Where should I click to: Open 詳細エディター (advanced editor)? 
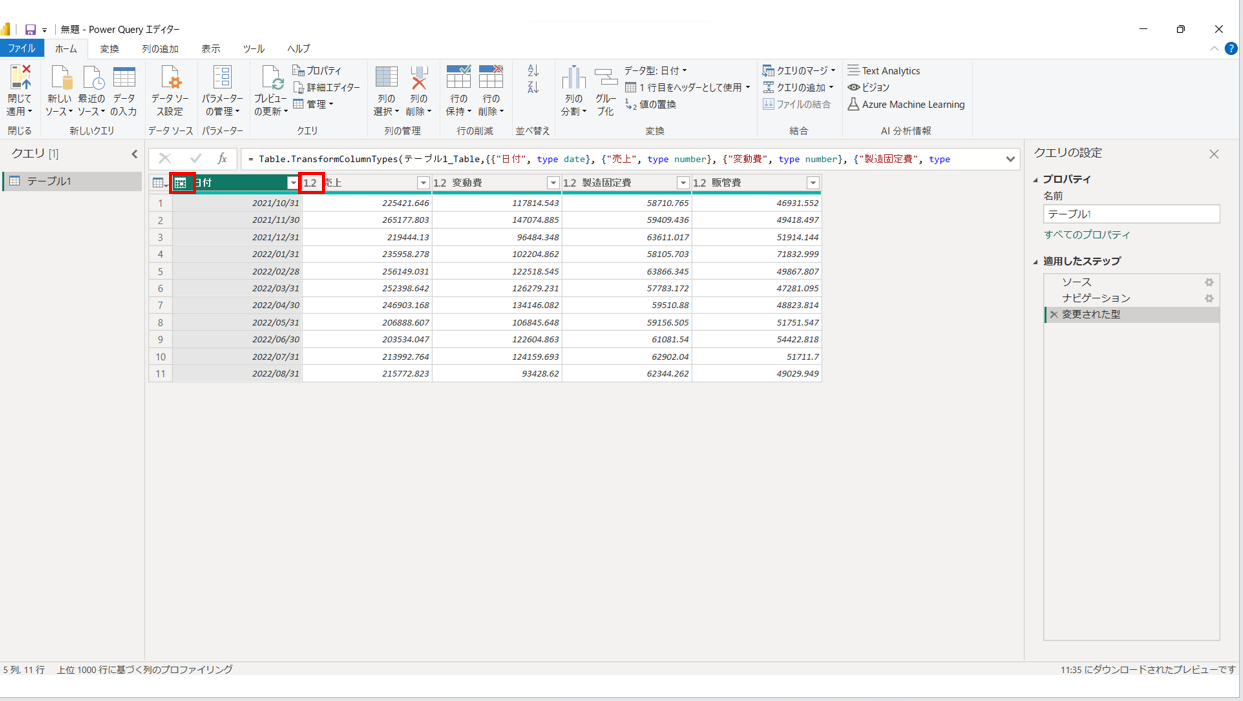327,88
